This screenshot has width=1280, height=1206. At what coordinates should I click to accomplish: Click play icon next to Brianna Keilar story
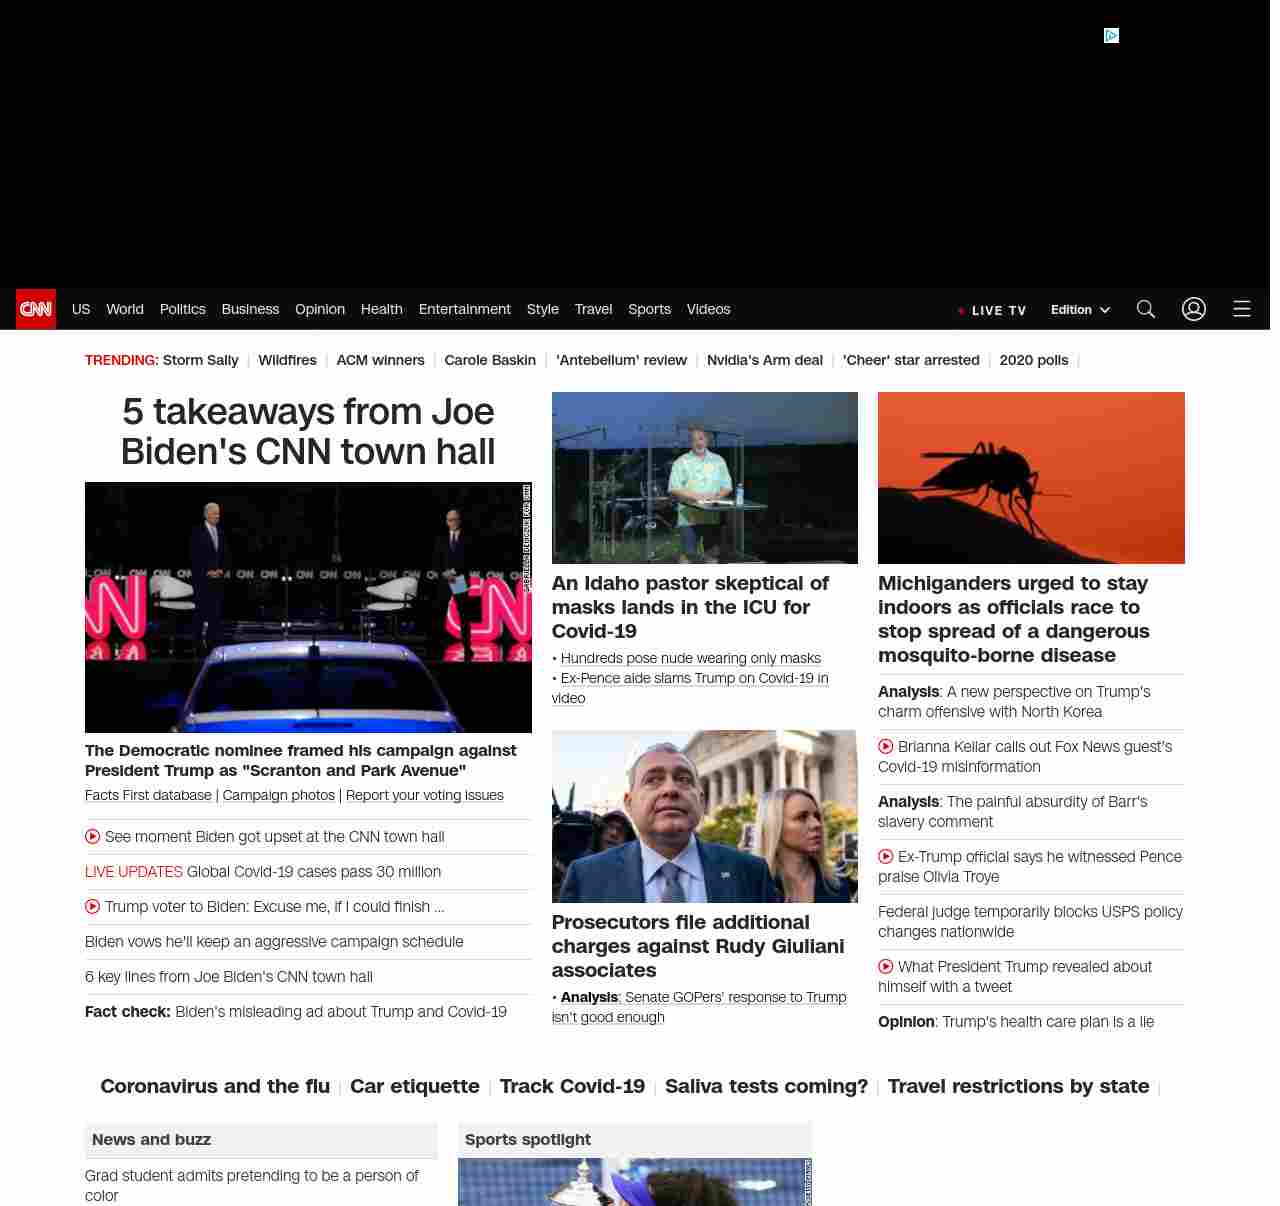(886, 747)
